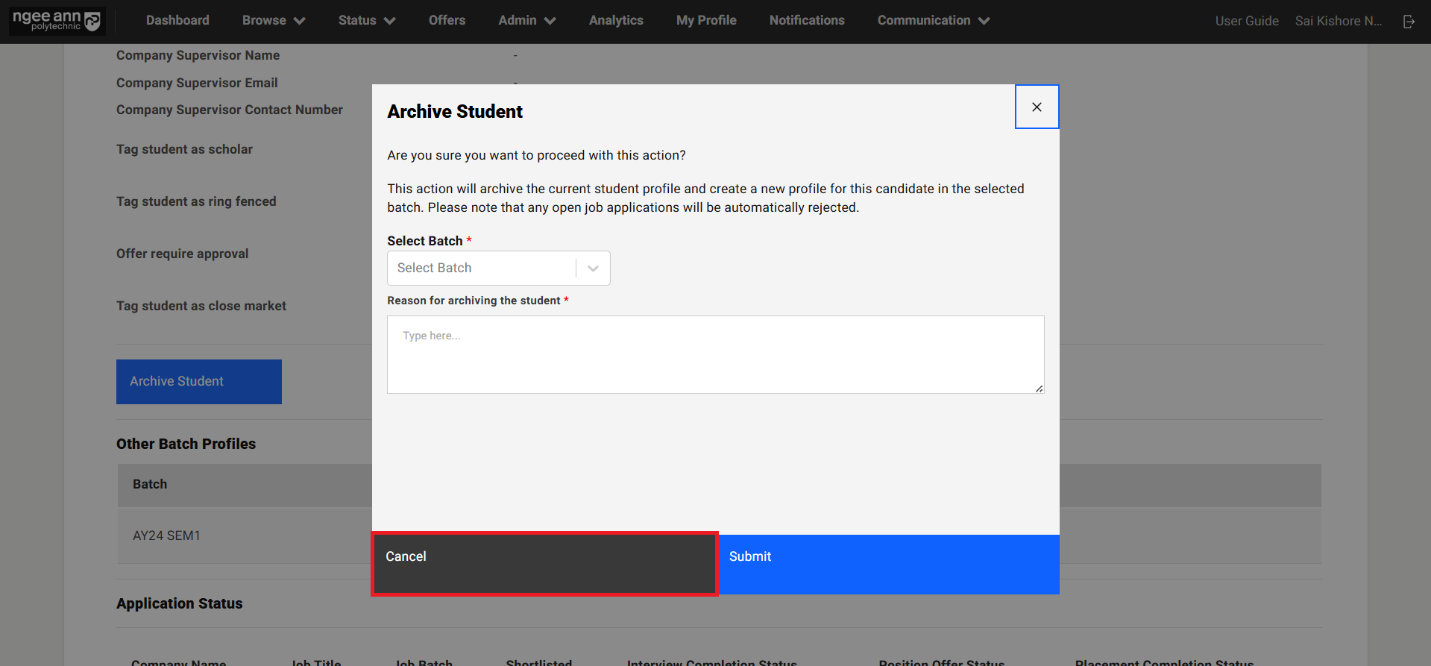
Task: Submit the Archive Student form
Action: (x=888, y=563)
